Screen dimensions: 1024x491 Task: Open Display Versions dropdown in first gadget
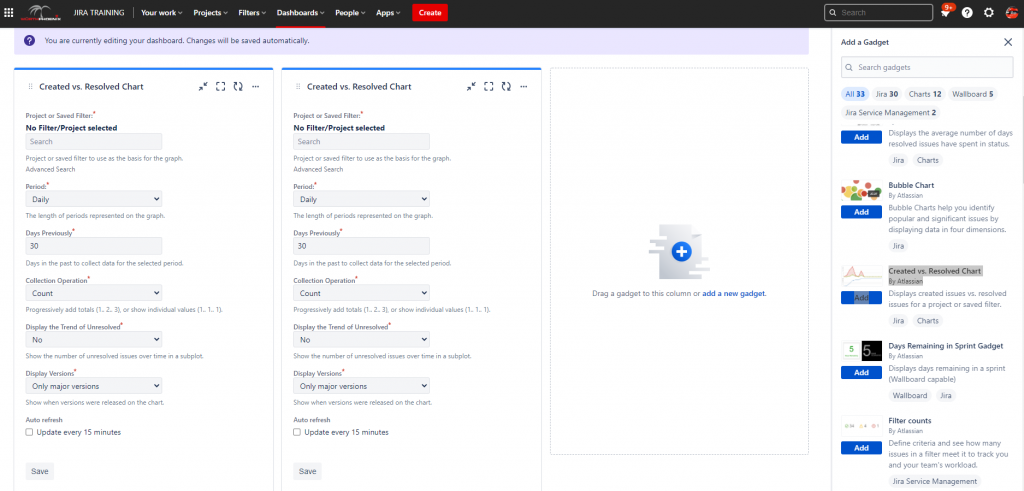(x=94, y=386)
